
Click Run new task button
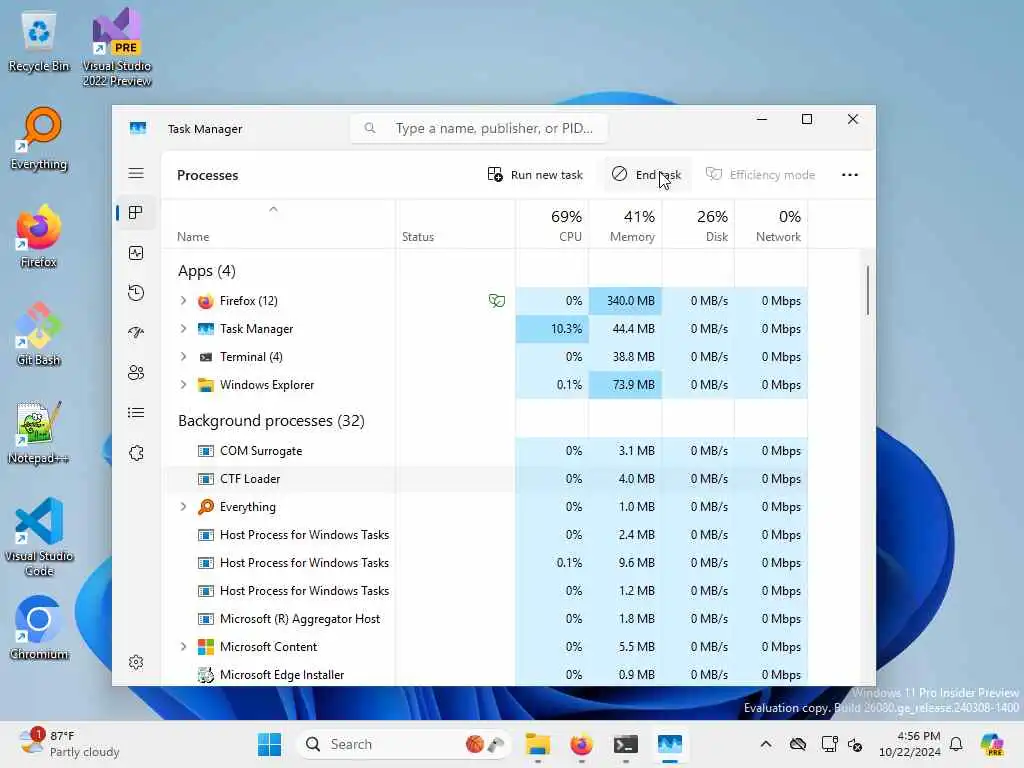[535, 174]
